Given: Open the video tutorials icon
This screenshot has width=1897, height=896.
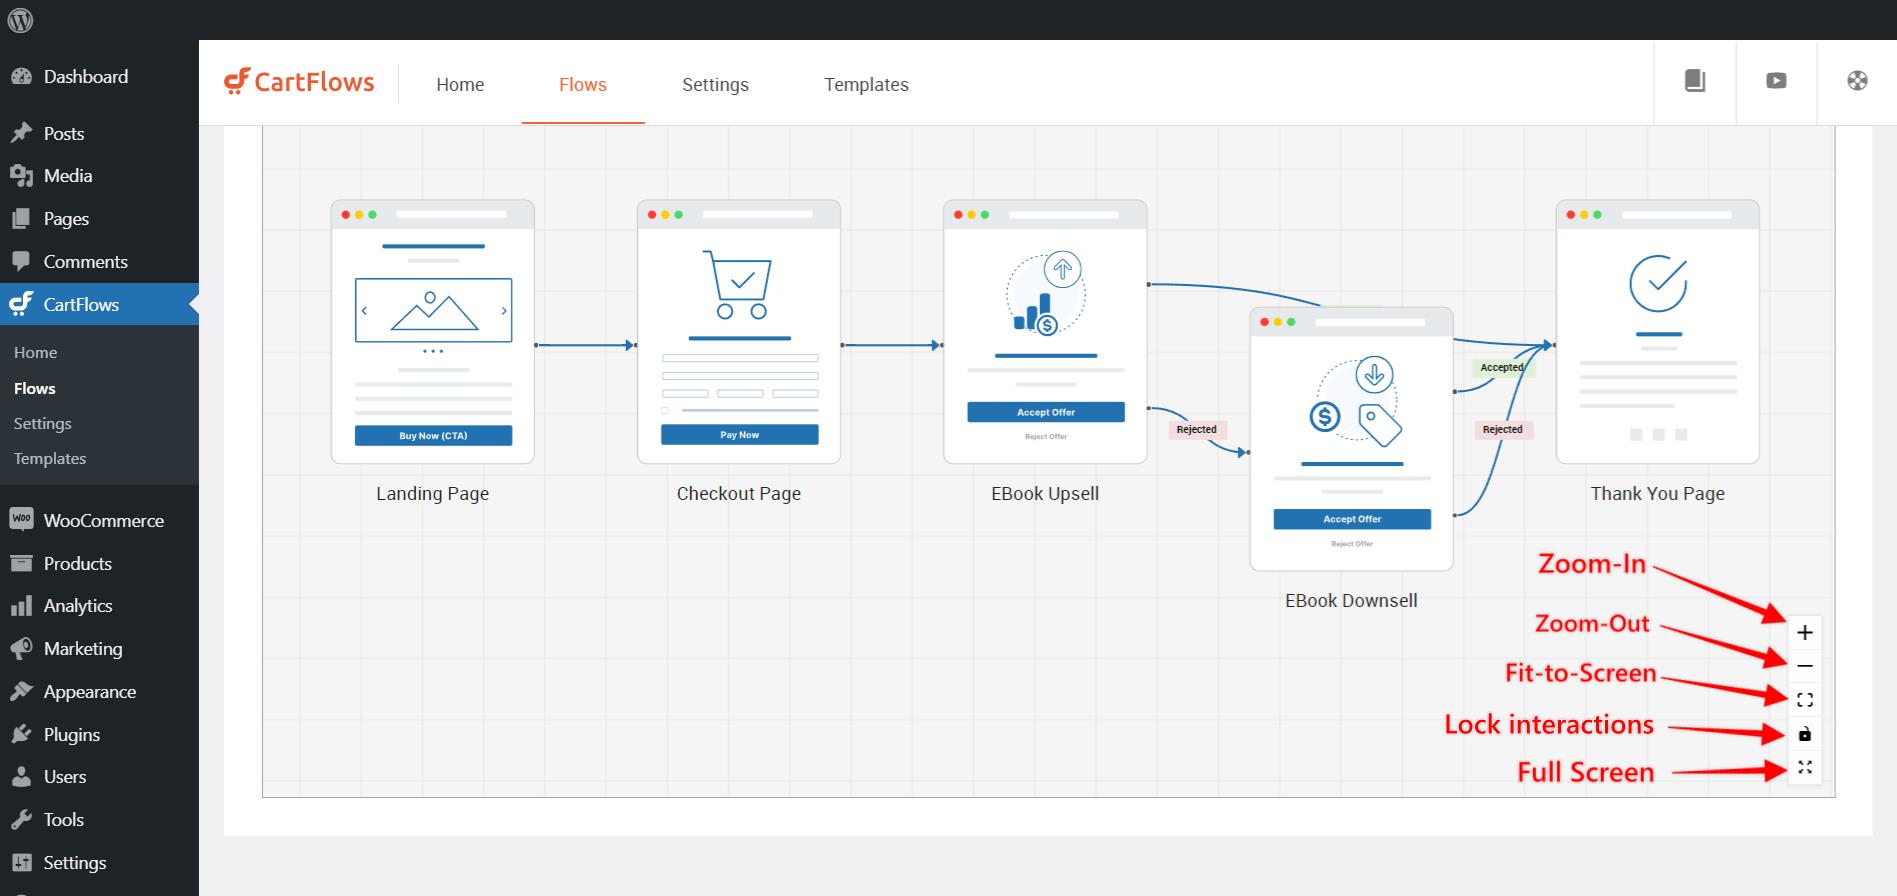Looking at the screenshot, I should [x=1776, y=81].
